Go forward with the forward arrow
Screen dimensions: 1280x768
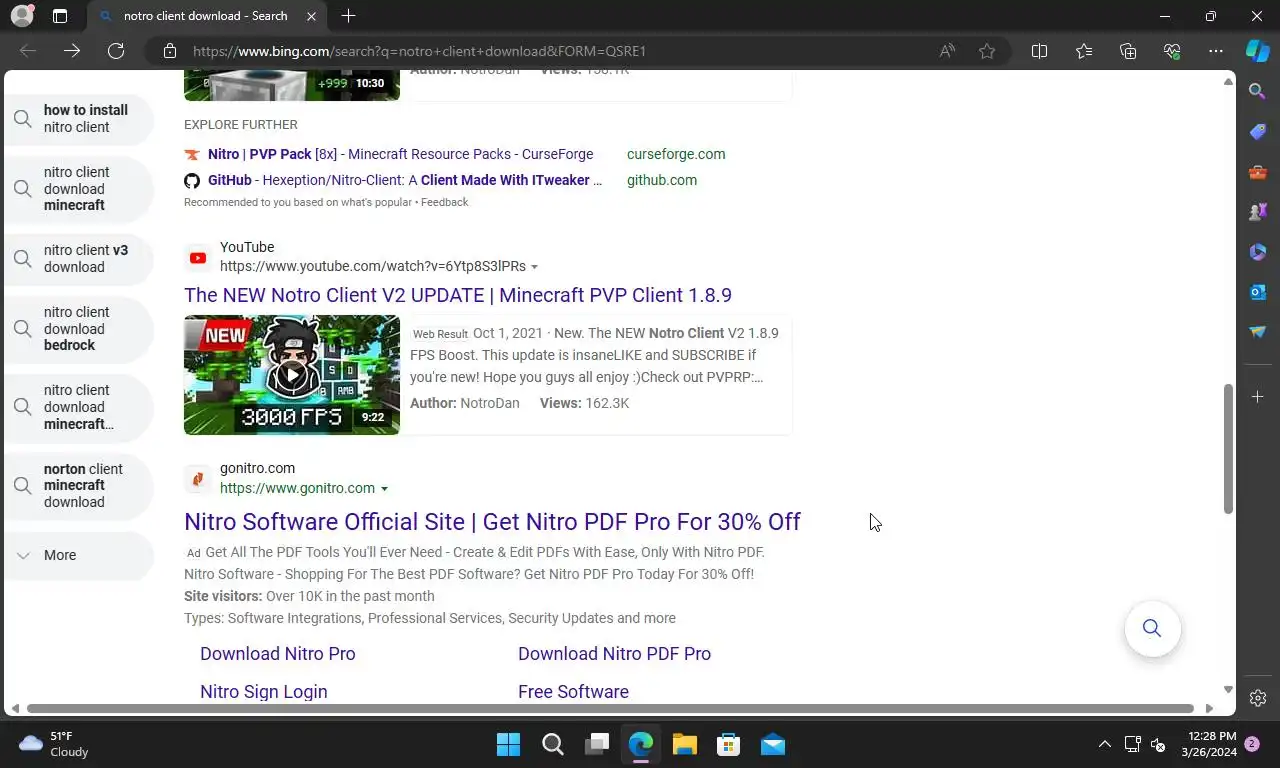click(72, 51)
